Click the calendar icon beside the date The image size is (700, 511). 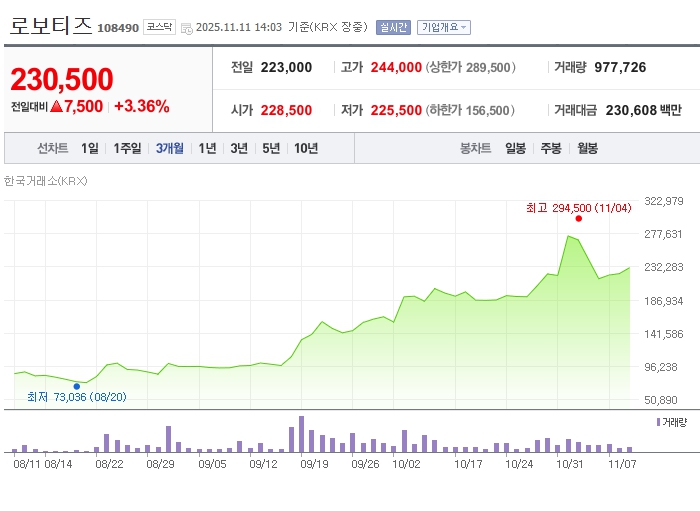[186, 28]
